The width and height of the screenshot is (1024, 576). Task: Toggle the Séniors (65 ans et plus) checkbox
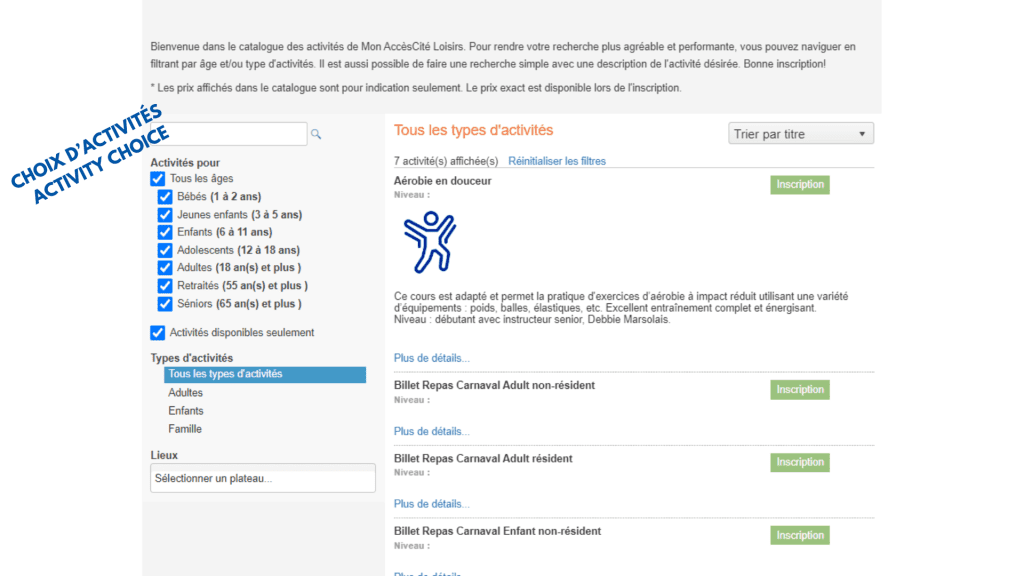tap(165, 304)
